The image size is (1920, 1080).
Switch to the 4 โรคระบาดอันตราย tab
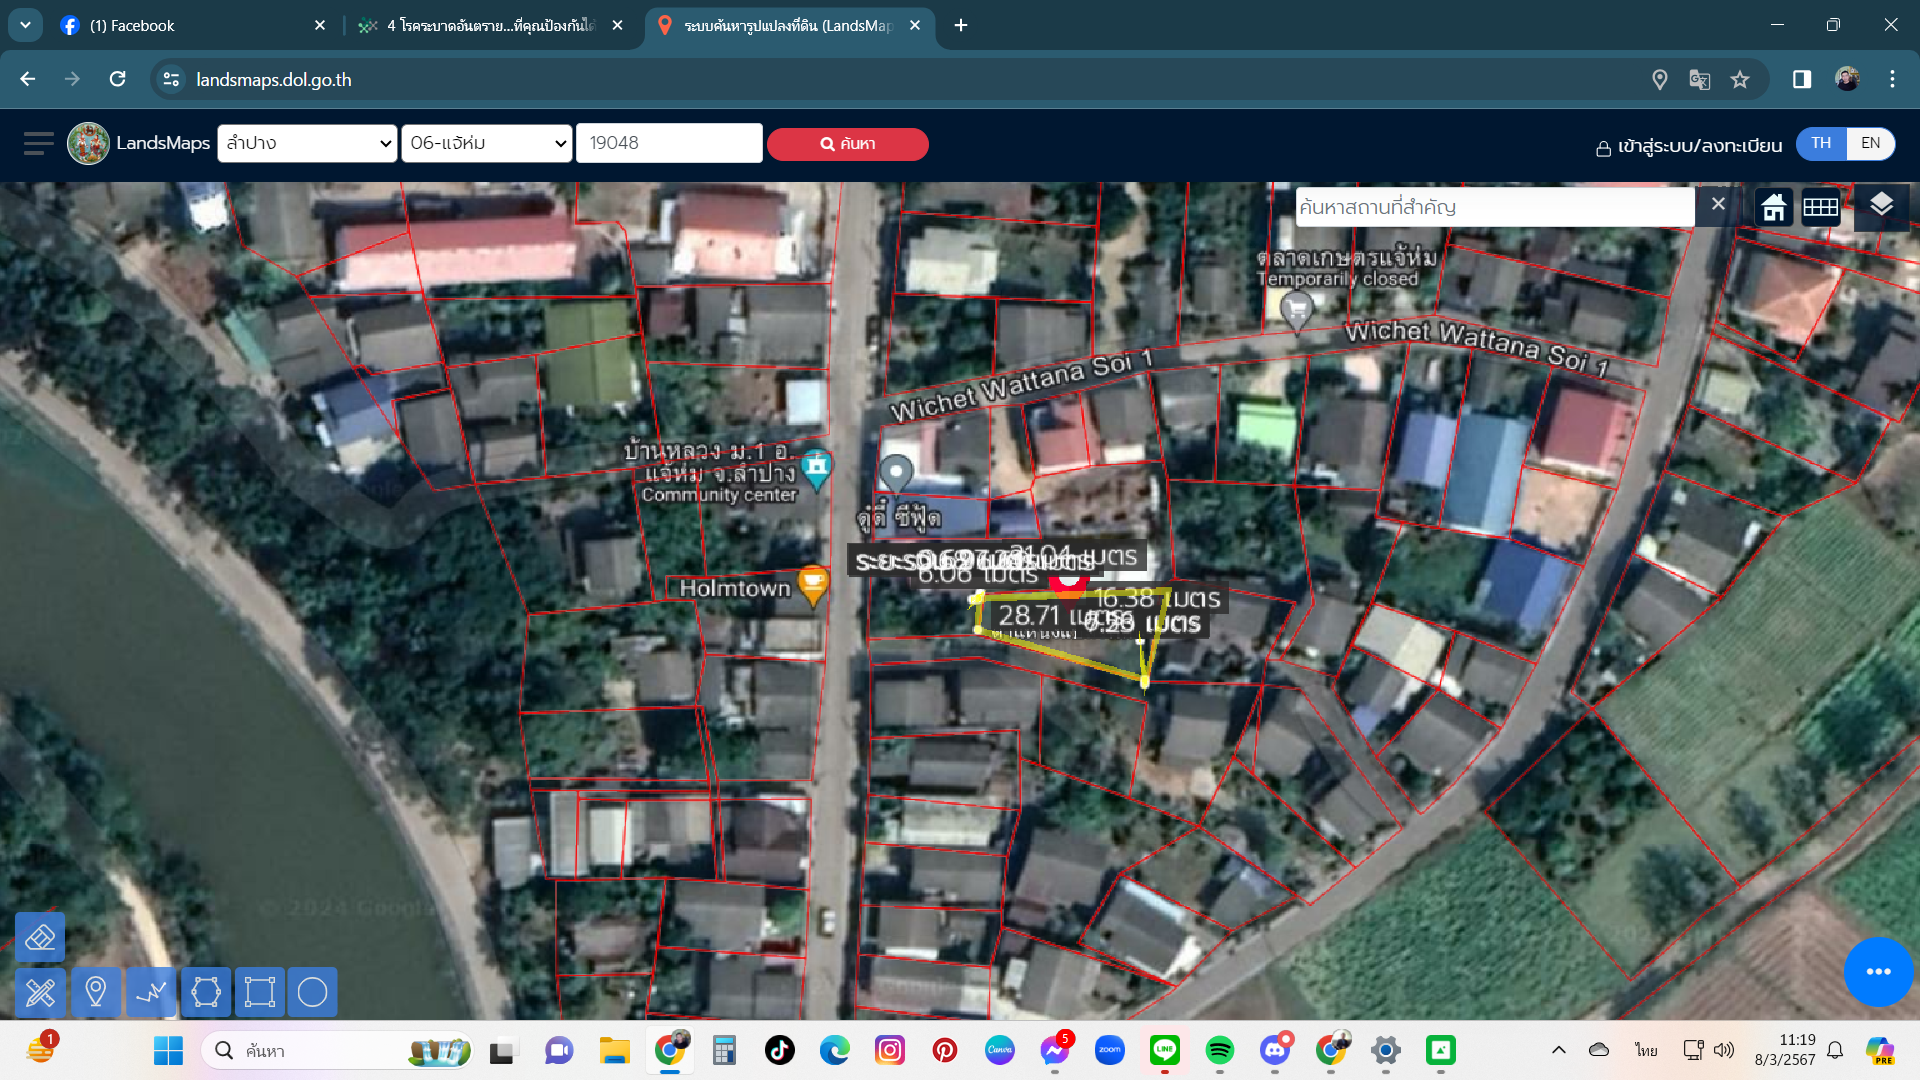[x=490, y=26]
